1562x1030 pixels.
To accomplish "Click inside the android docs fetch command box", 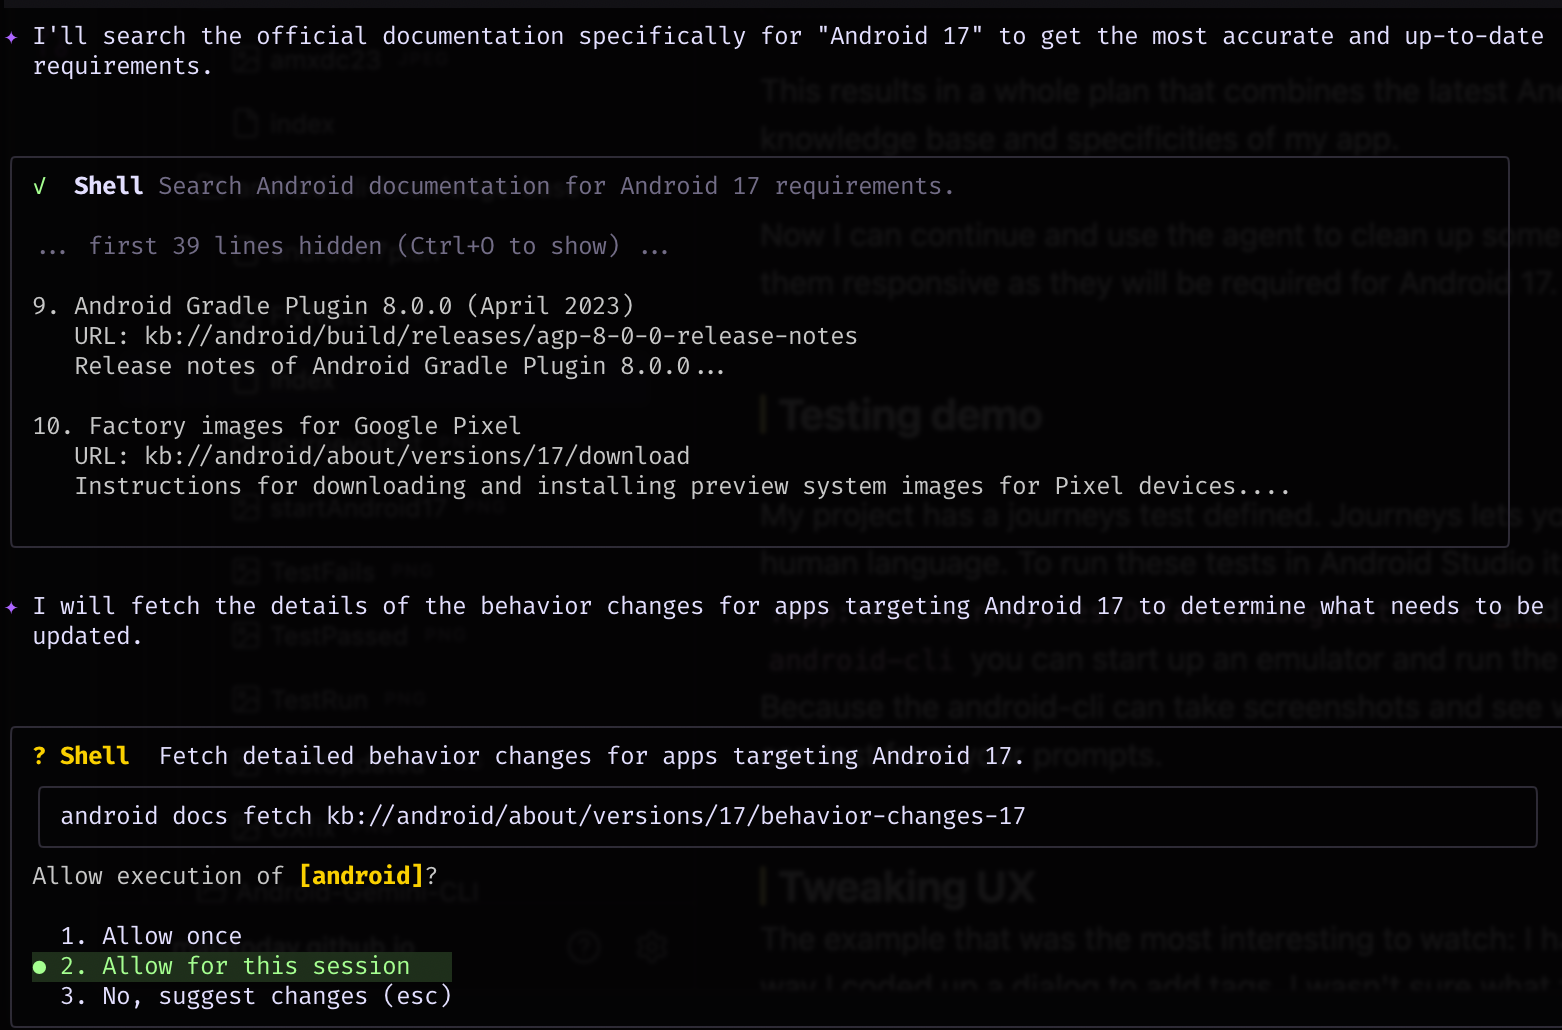I will [x=786, y=817].
